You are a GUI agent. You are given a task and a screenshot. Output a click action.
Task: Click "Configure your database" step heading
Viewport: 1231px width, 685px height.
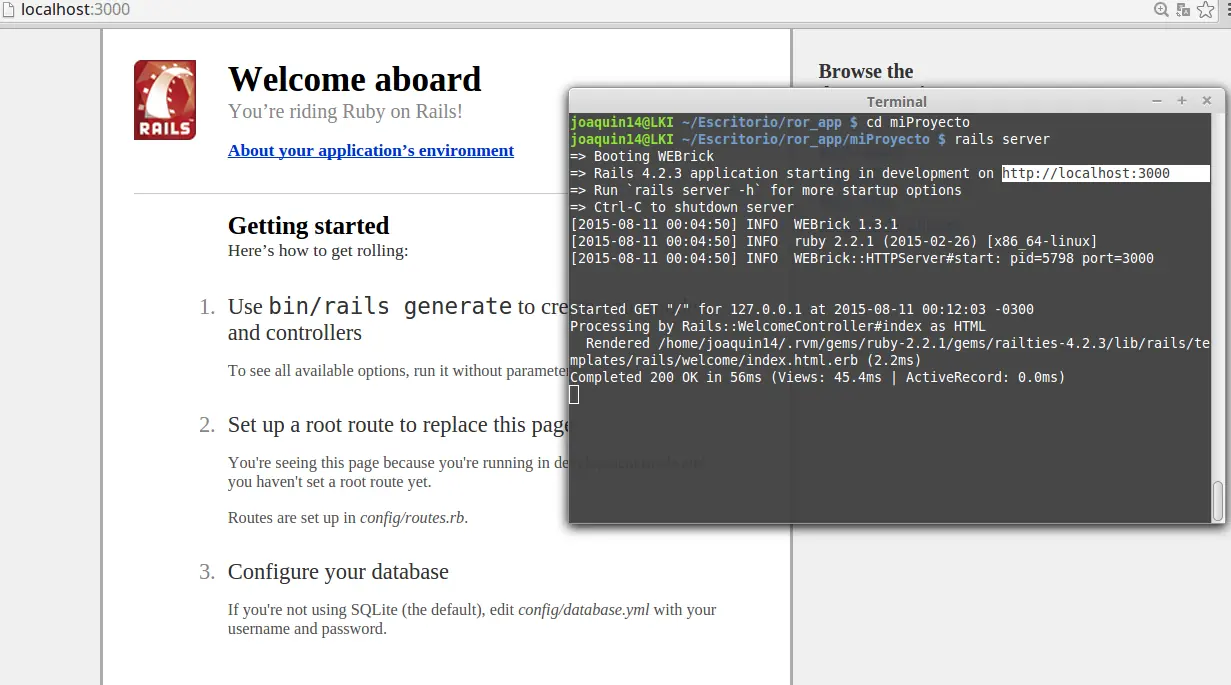coord(338,572)
